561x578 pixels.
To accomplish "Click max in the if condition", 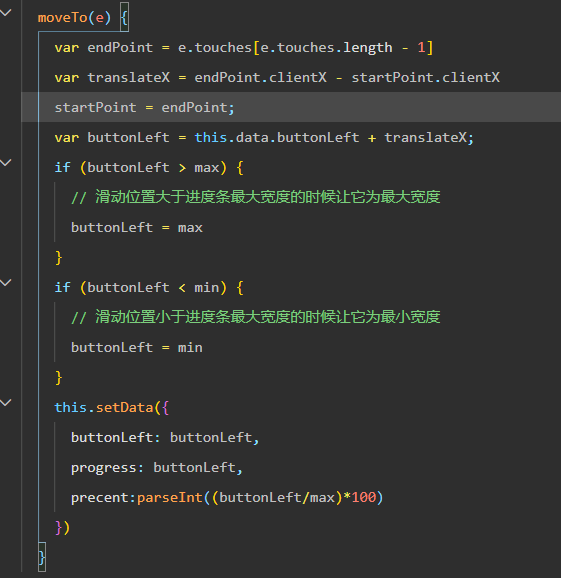I will point(207,168).
